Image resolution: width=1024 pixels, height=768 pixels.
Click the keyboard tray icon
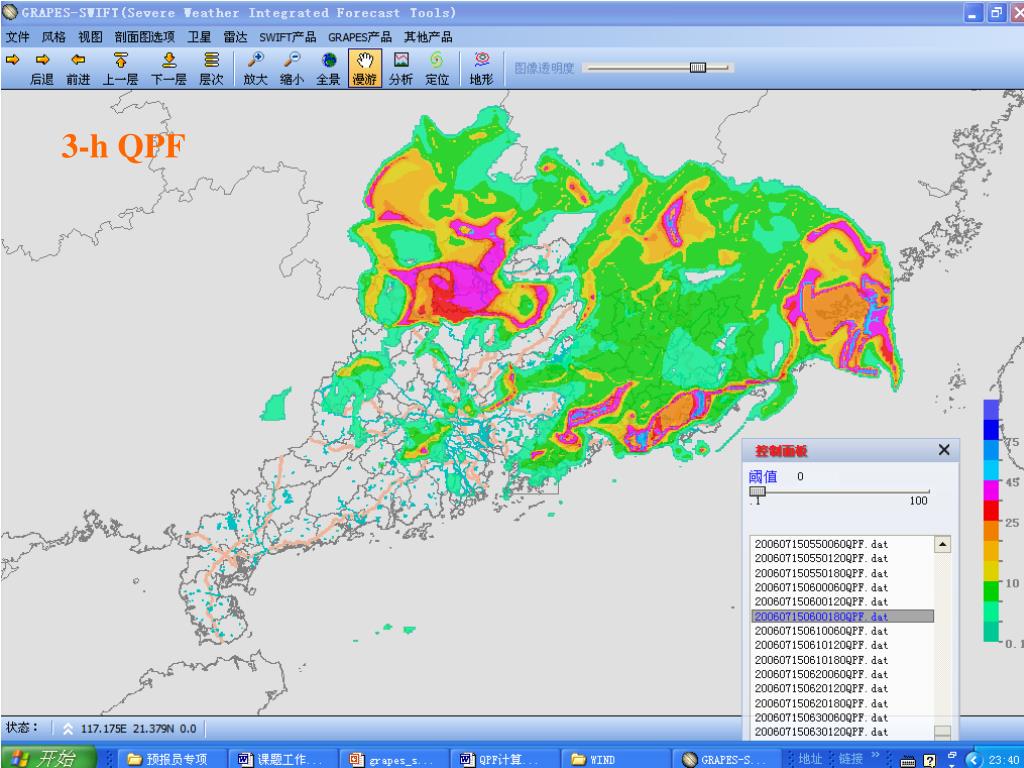pos(908,760)
